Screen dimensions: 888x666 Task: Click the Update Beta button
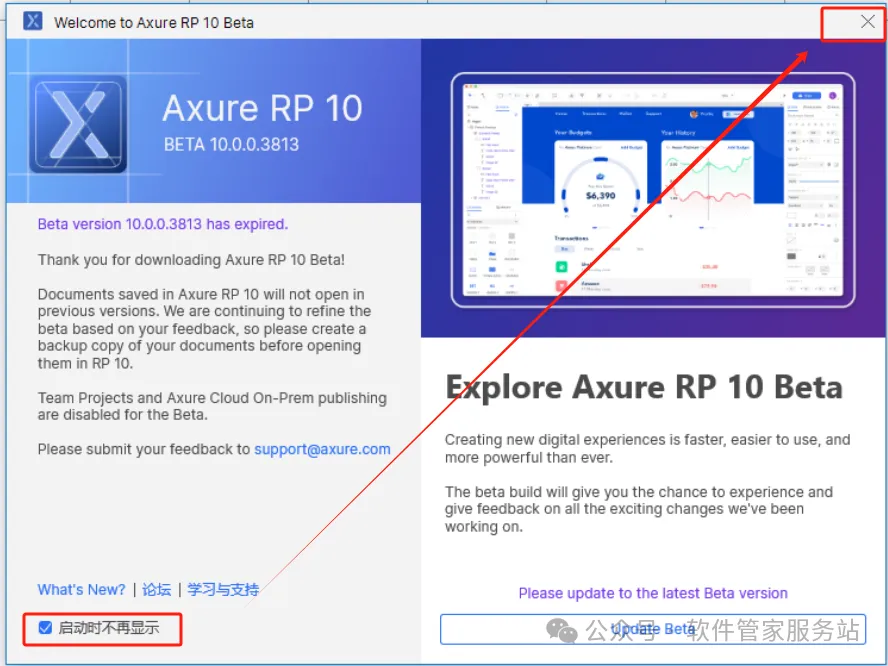tap(653, 629)
